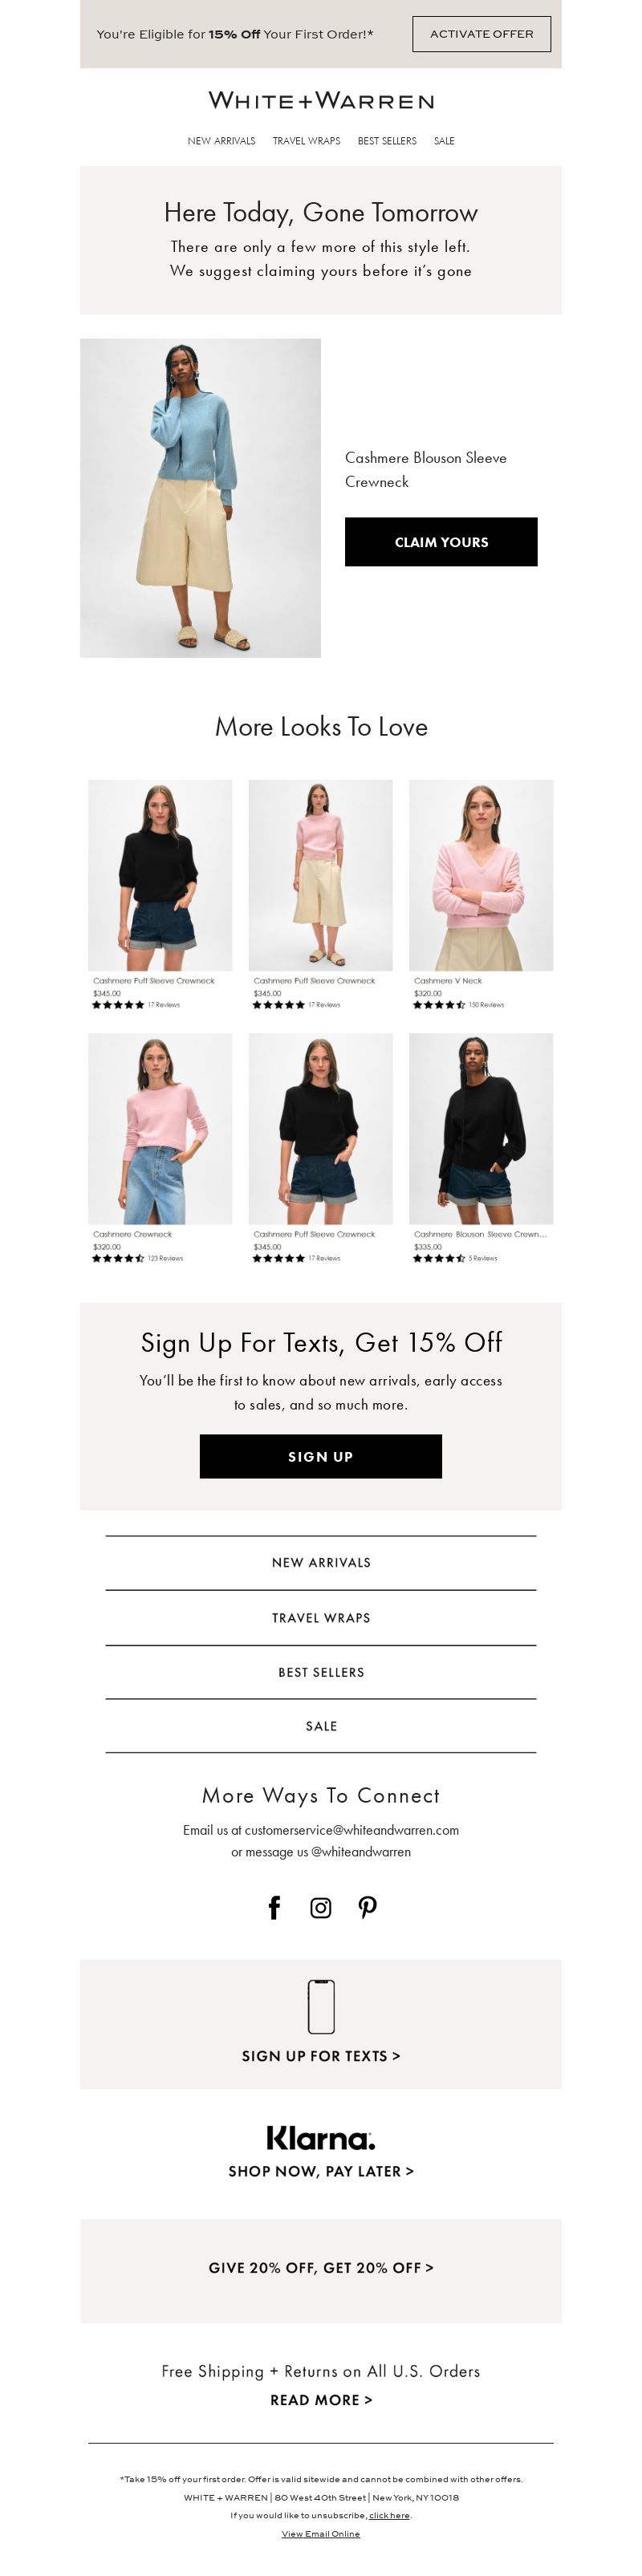Viewport: 642px width, 2576px height.
Task: Click the Activate Offer button
Action: (482, 34)
